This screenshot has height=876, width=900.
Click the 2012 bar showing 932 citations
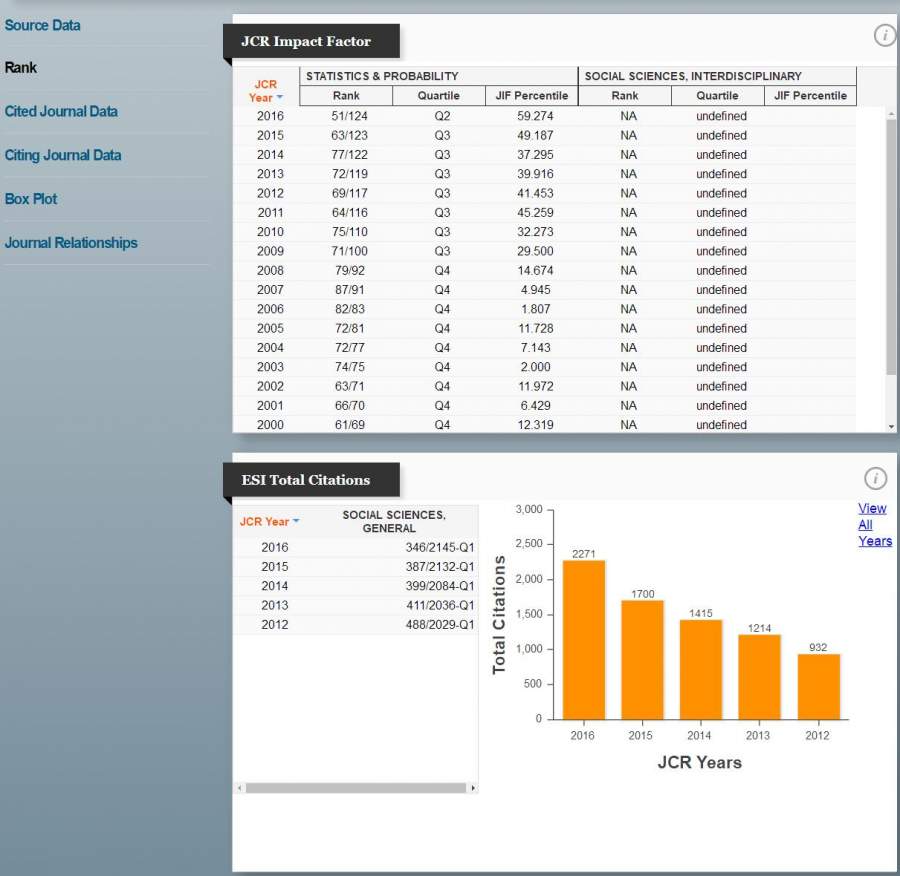[817, 686]
